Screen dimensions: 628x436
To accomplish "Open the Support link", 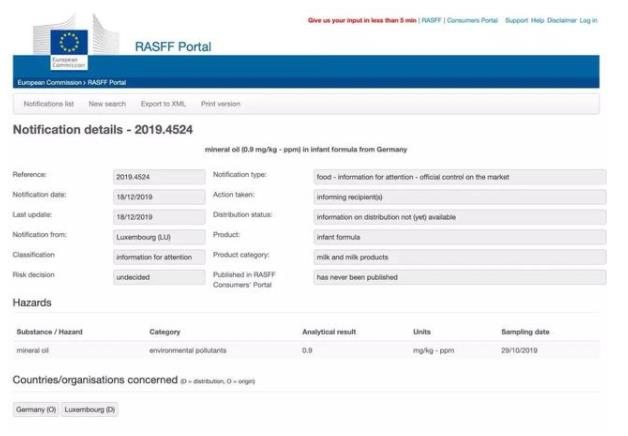I will [516, 20].
